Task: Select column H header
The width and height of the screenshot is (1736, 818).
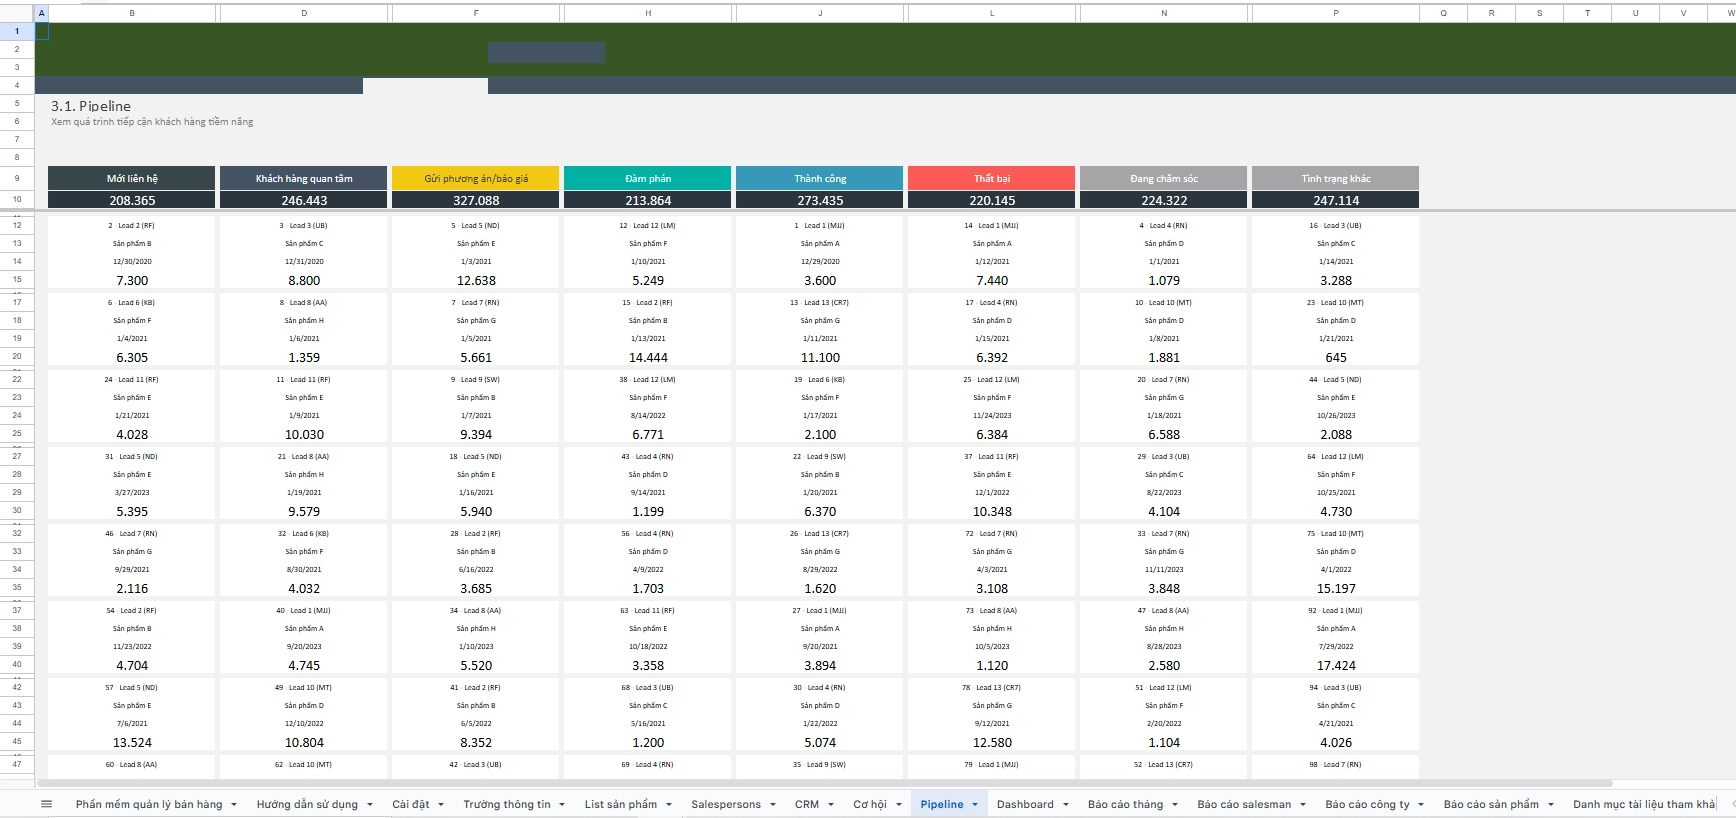Action: [x=648, y=13]
